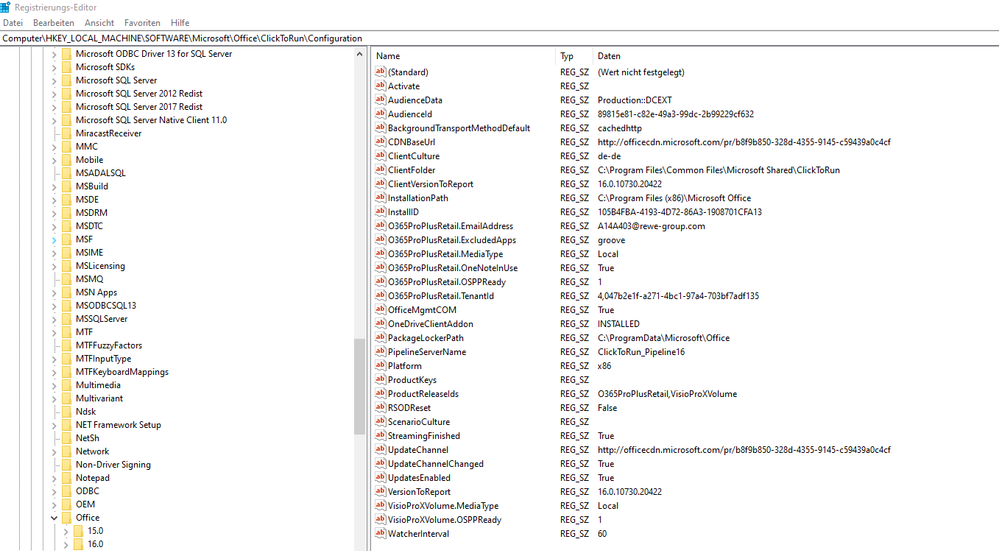Select the UpdateChannelChanged value
999x551 pixels.
[436, 464]
